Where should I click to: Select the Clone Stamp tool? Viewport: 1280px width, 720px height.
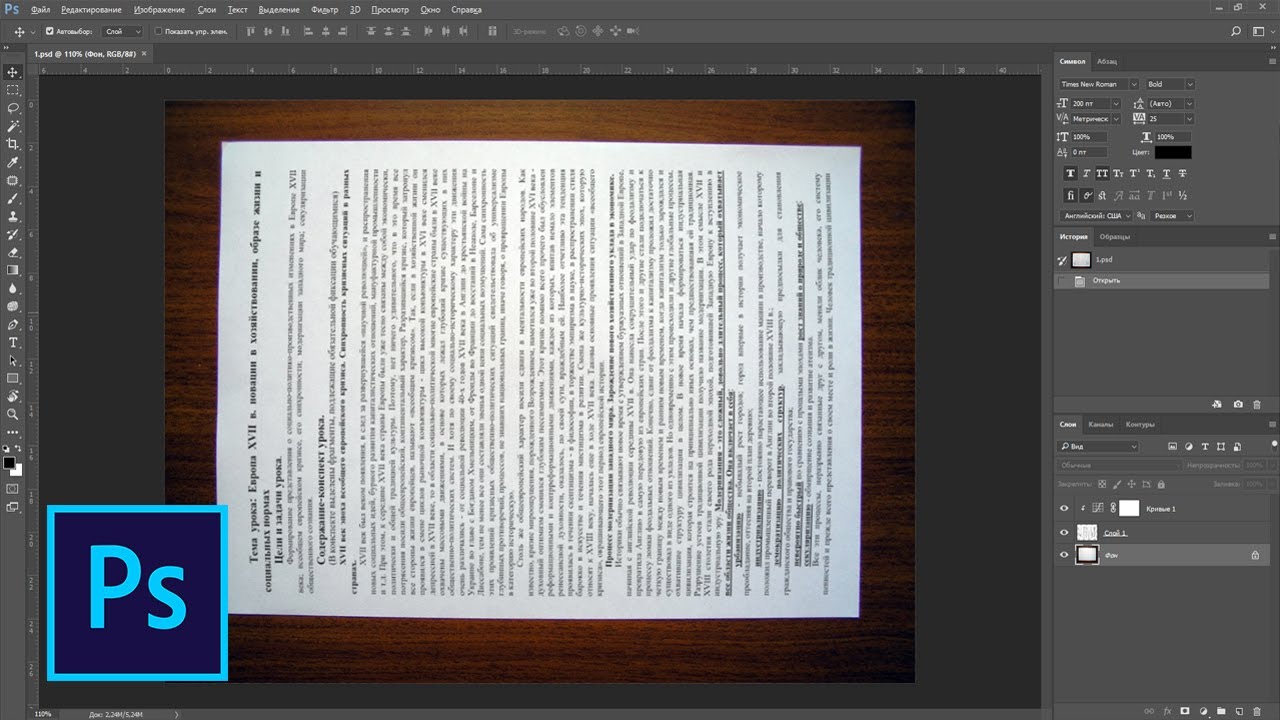13,216
